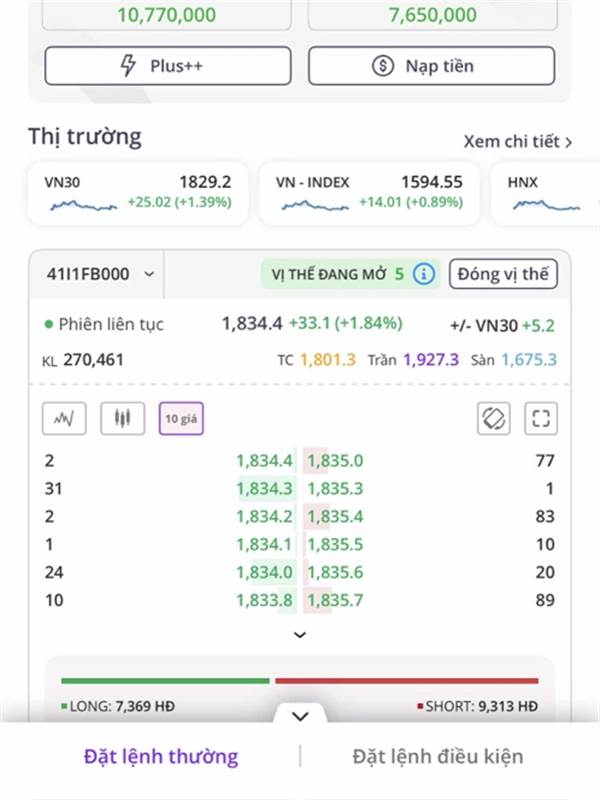Open the HNX index card
The height and width of the screenshot is (800, 600).
click(545, 193)
